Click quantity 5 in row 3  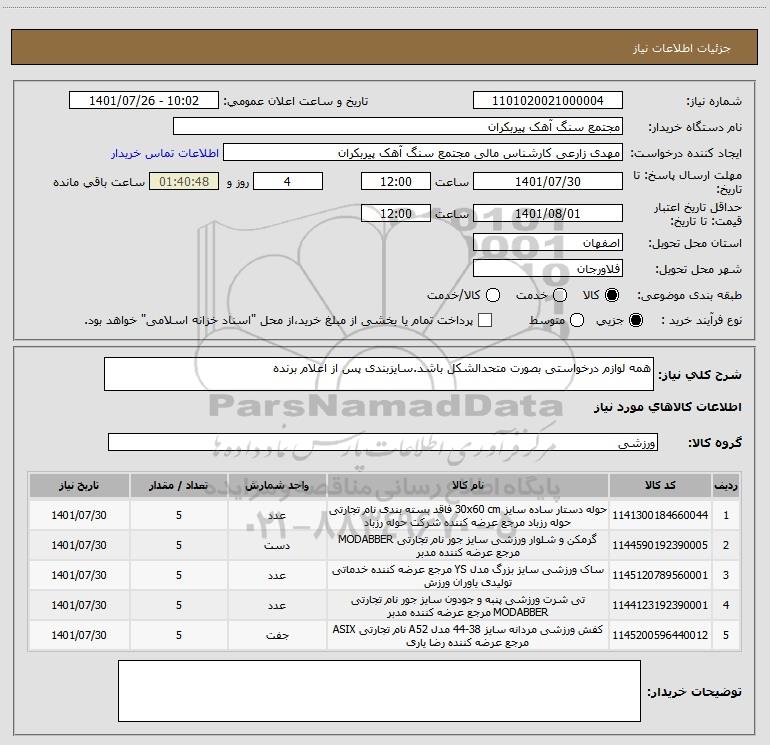click(x=179, y=575)
